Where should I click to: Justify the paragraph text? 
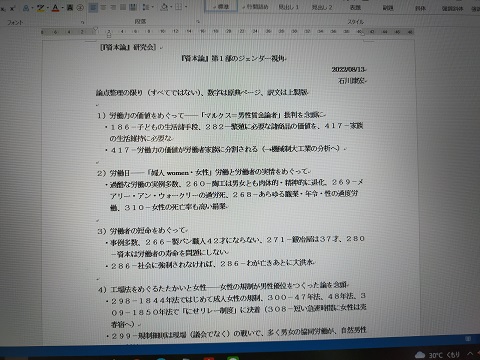tap(123, 7)
